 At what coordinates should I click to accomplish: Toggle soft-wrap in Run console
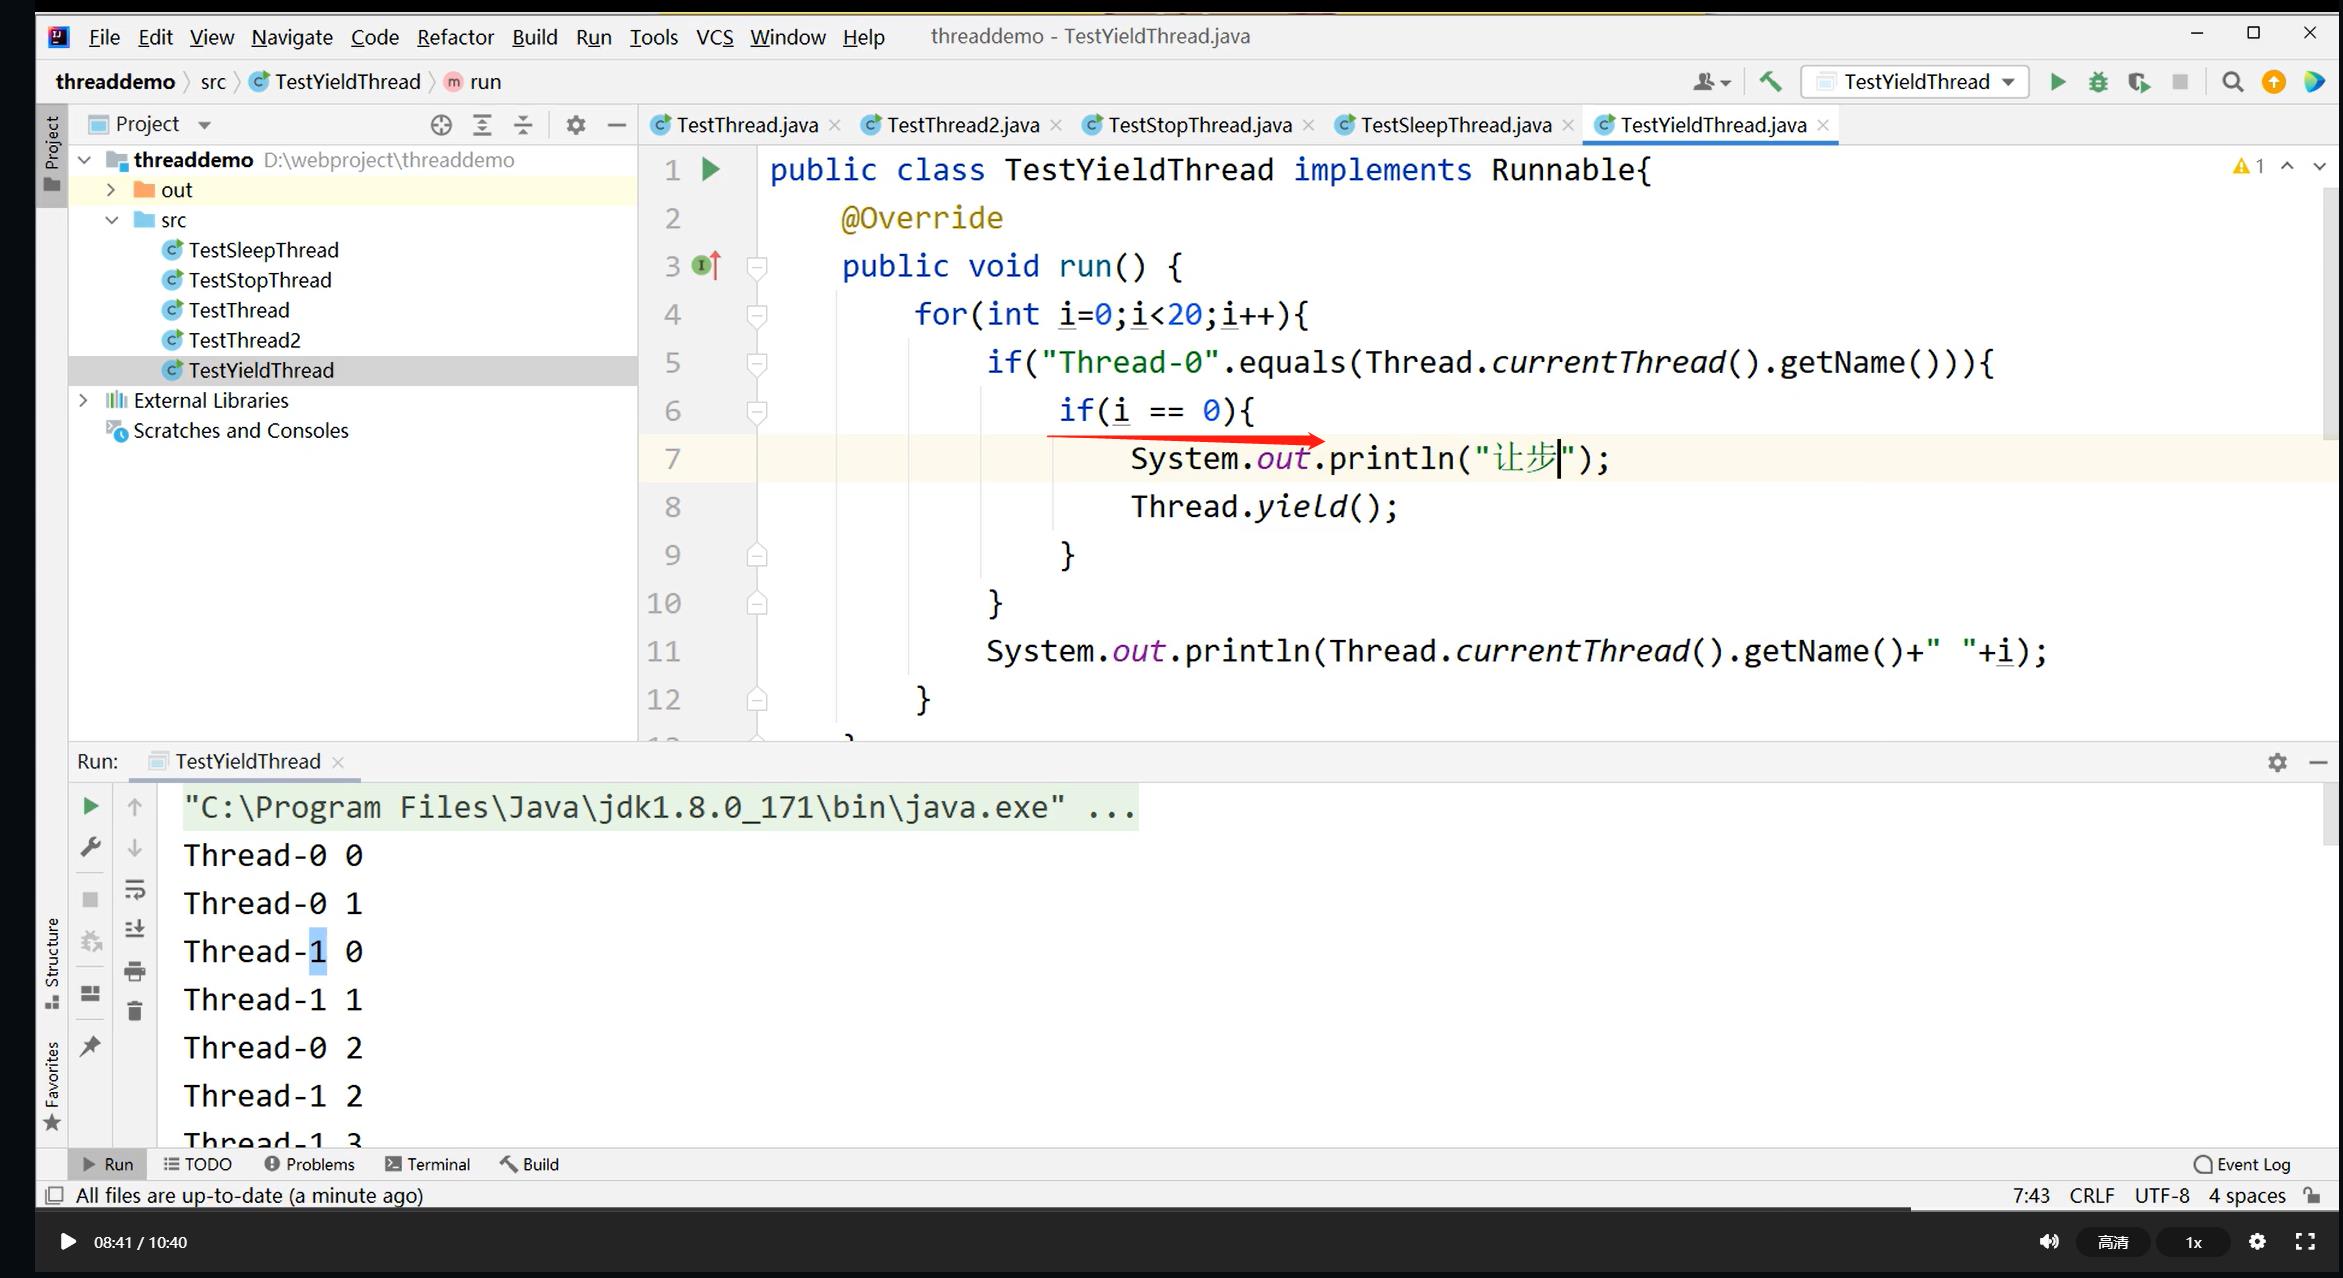tap(135, 889)
